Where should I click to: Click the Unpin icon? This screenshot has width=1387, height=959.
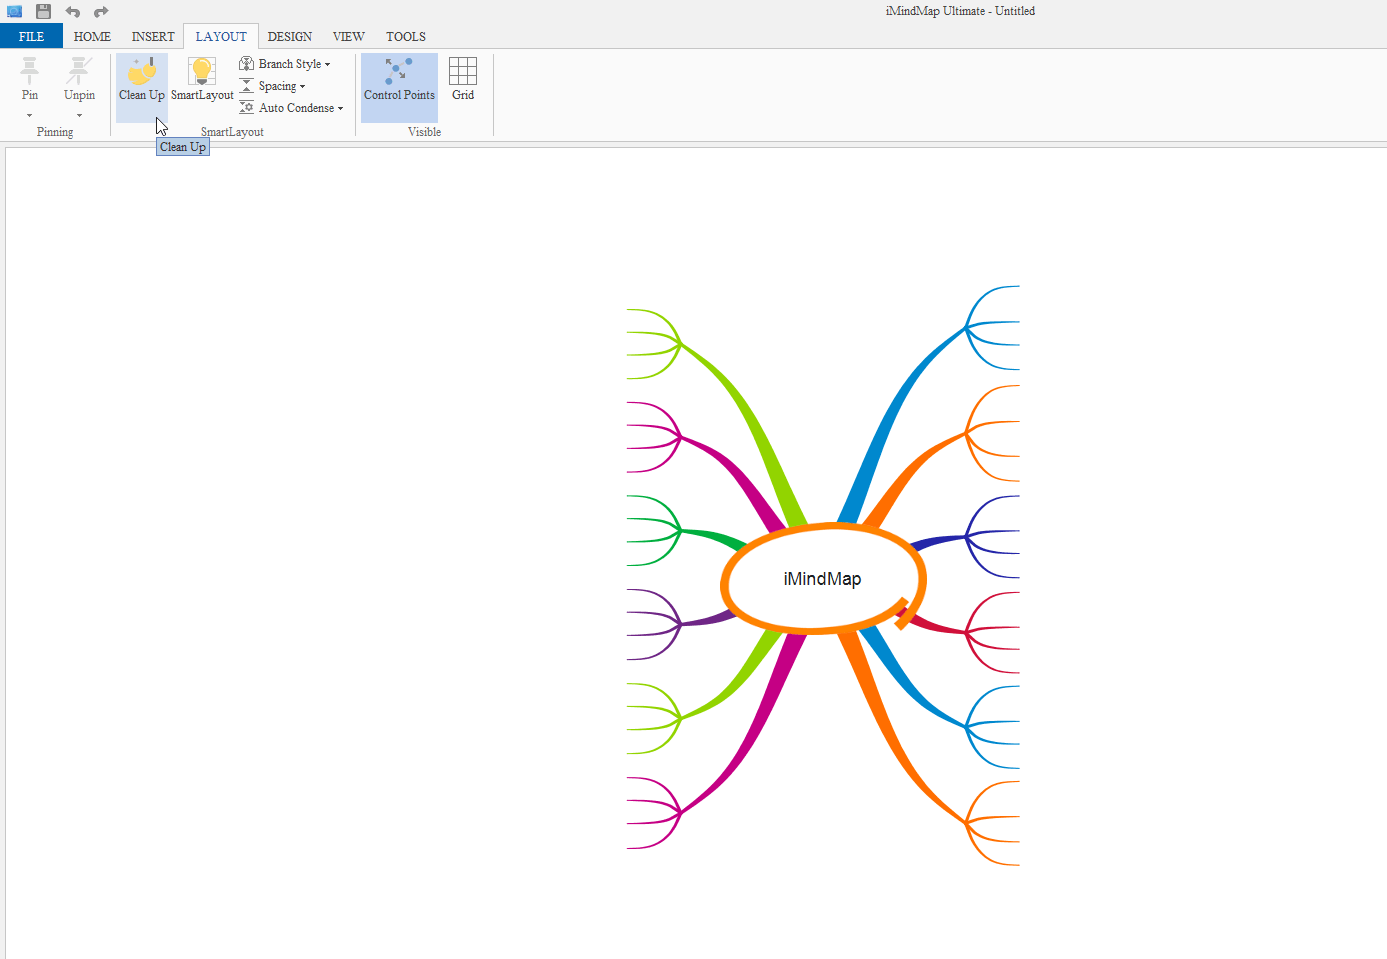(x=79, y=70)
